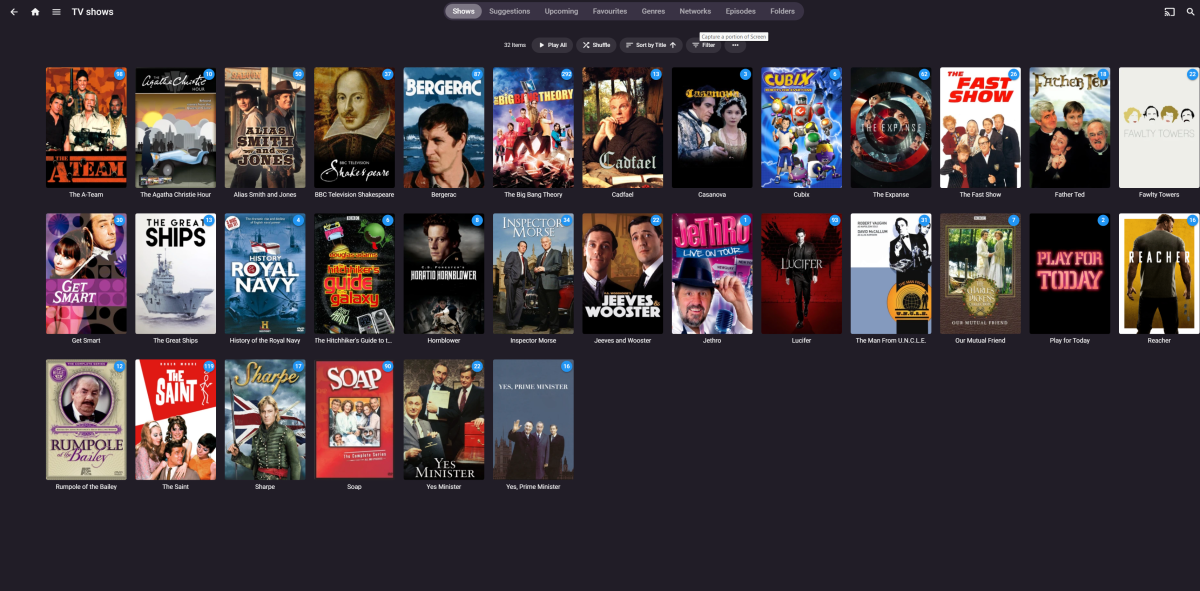Click the Play All button
This screenshot has width=1200, height=591.
552,45
